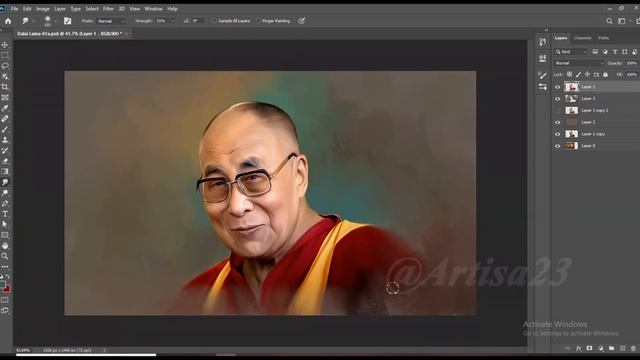Toggle lock transparent pixels
The height and width of the screenshot is (360, 640).
tap(569, 75)
